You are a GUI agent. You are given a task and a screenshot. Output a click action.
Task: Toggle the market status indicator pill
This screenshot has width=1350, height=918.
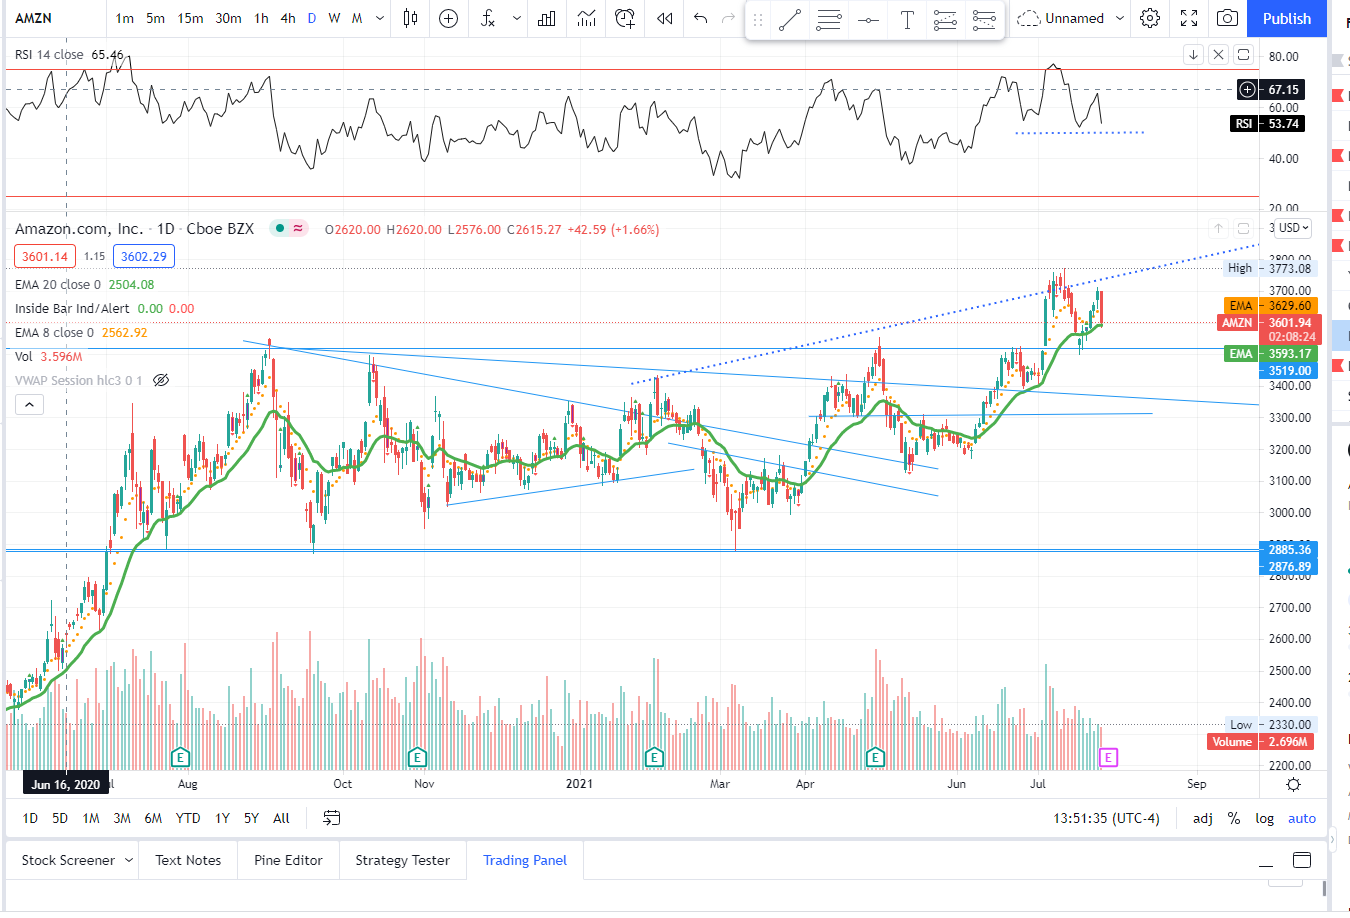[290, 228]
